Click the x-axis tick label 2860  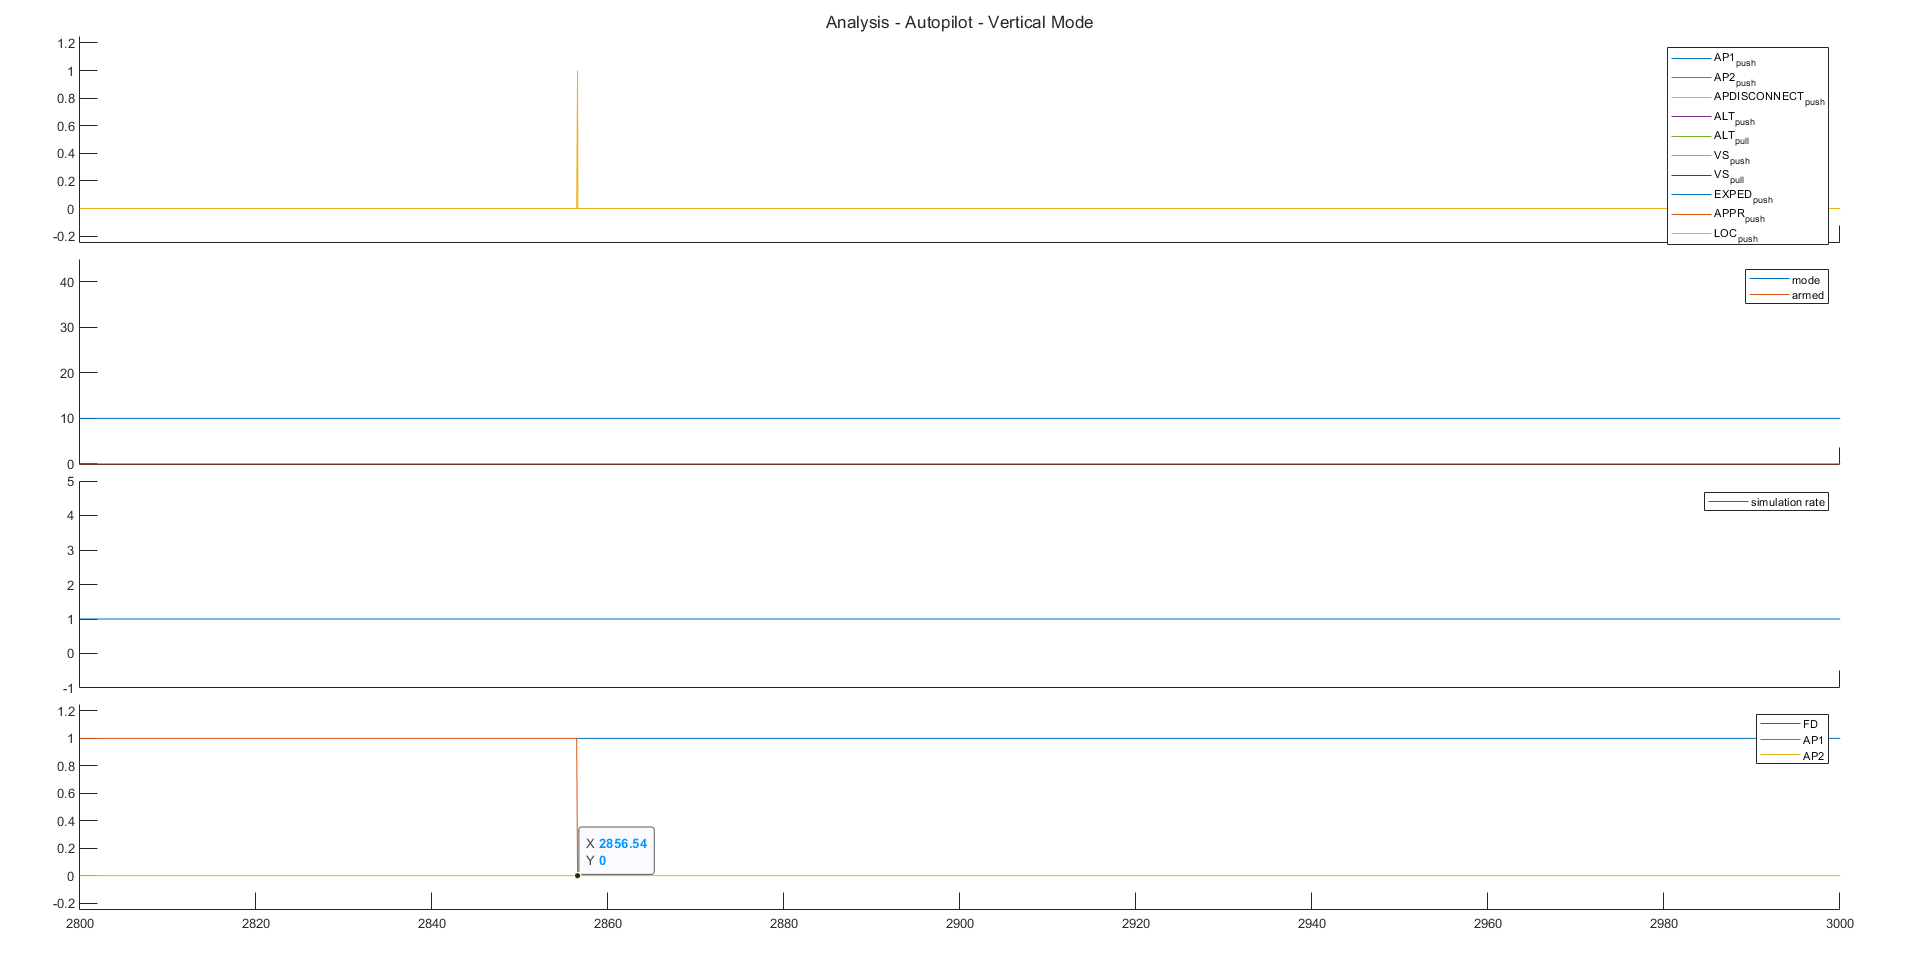[x=608, y=923]
